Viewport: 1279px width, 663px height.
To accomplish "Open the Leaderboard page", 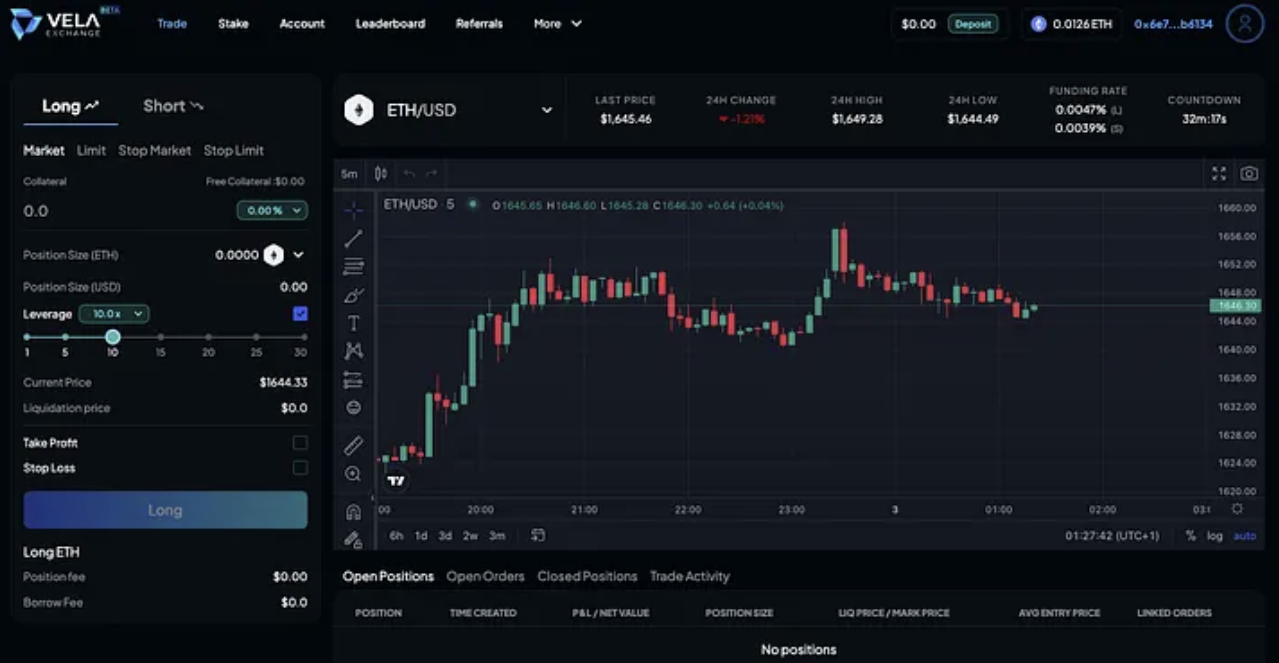I will click(390, 24).
